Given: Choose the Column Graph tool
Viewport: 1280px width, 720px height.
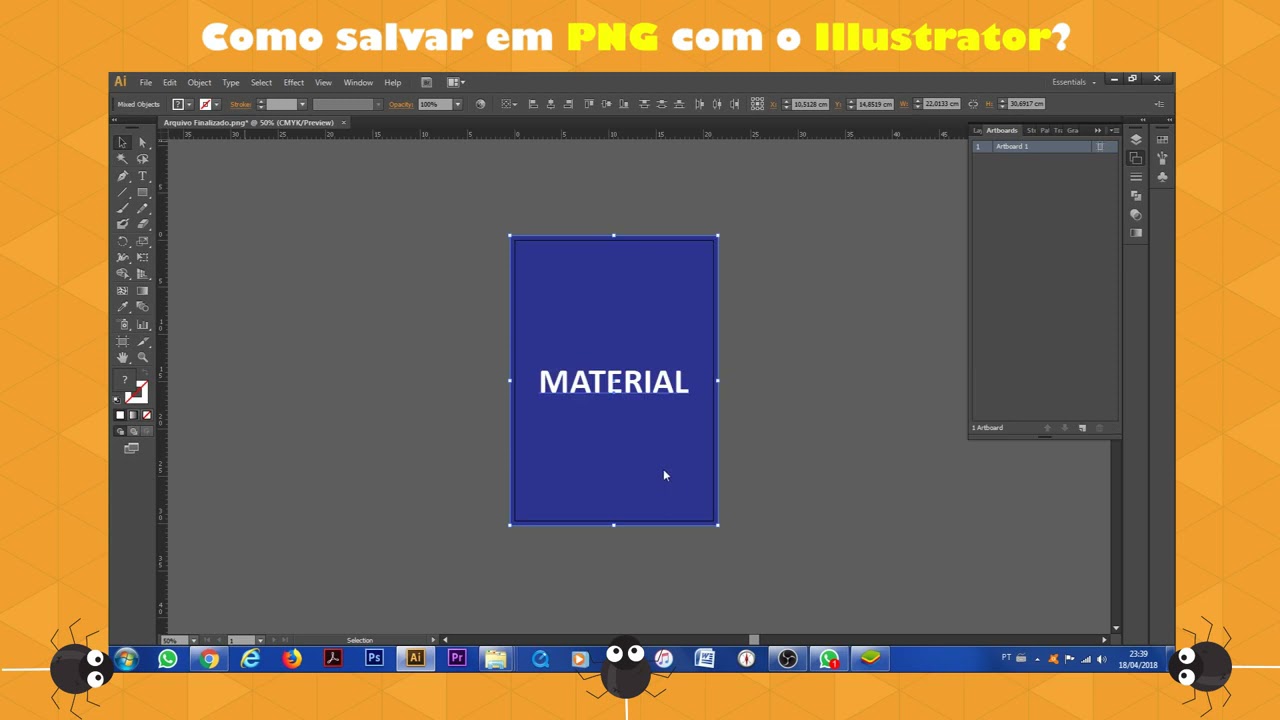Looking at the screenshot, I should (142, 324).
